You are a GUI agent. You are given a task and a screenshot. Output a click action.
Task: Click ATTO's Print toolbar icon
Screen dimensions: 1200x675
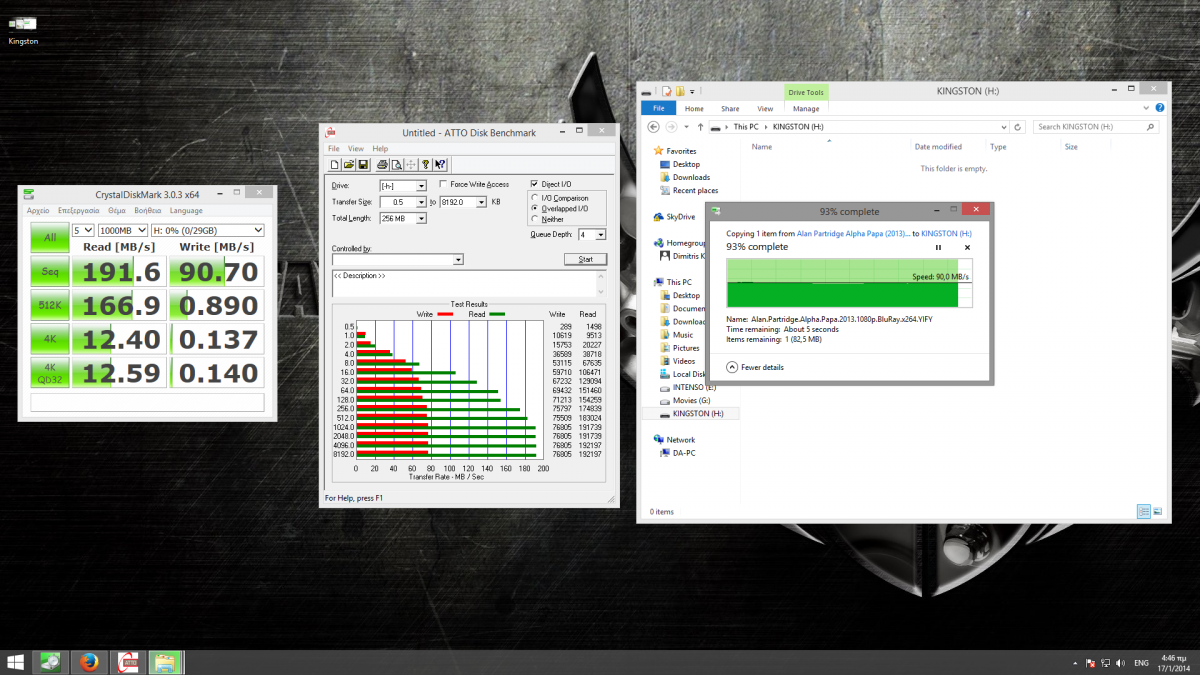click(382, 164)
